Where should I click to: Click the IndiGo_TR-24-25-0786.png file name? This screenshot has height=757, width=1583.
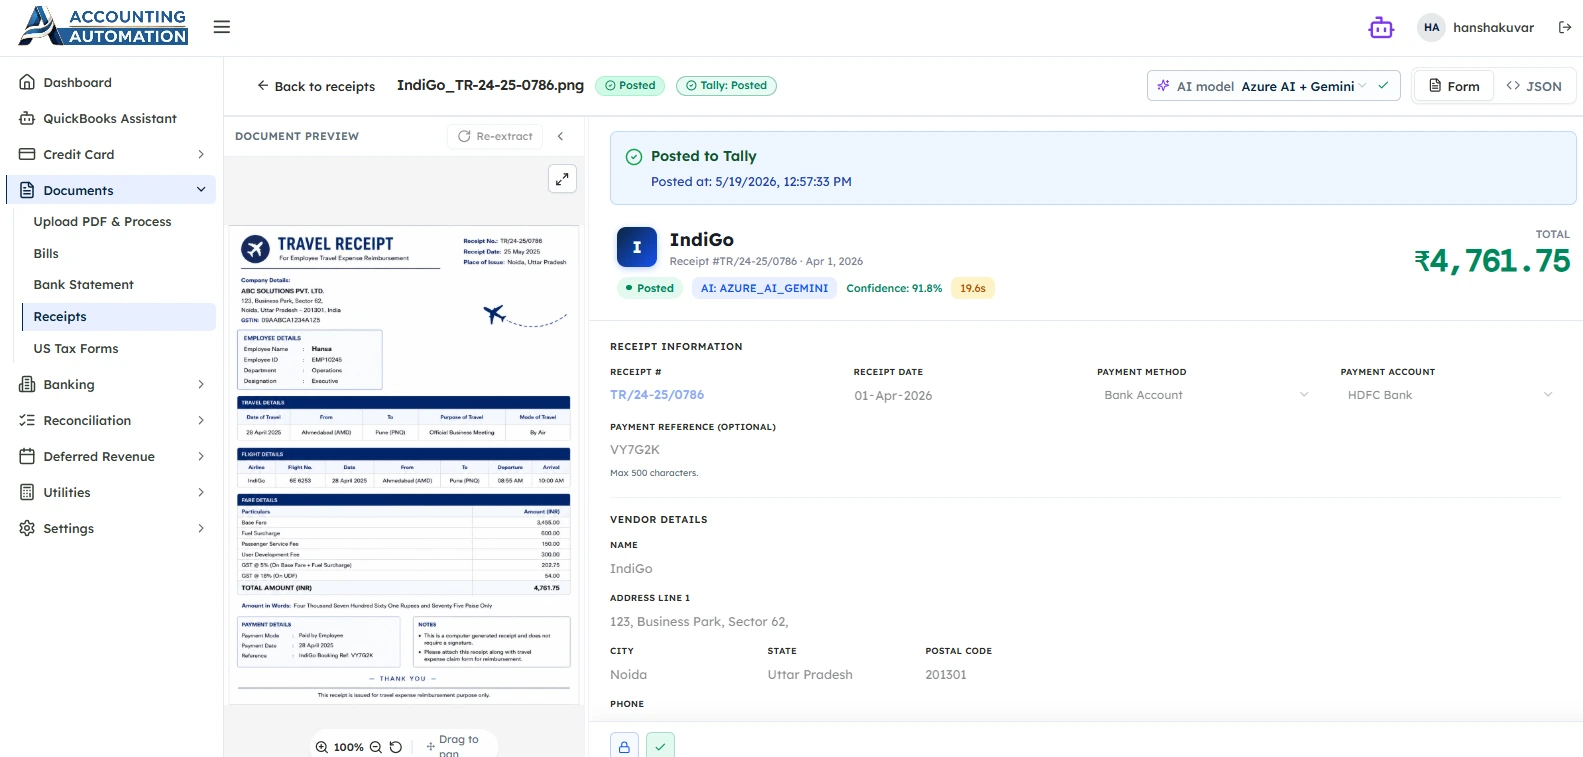[490, 85]
